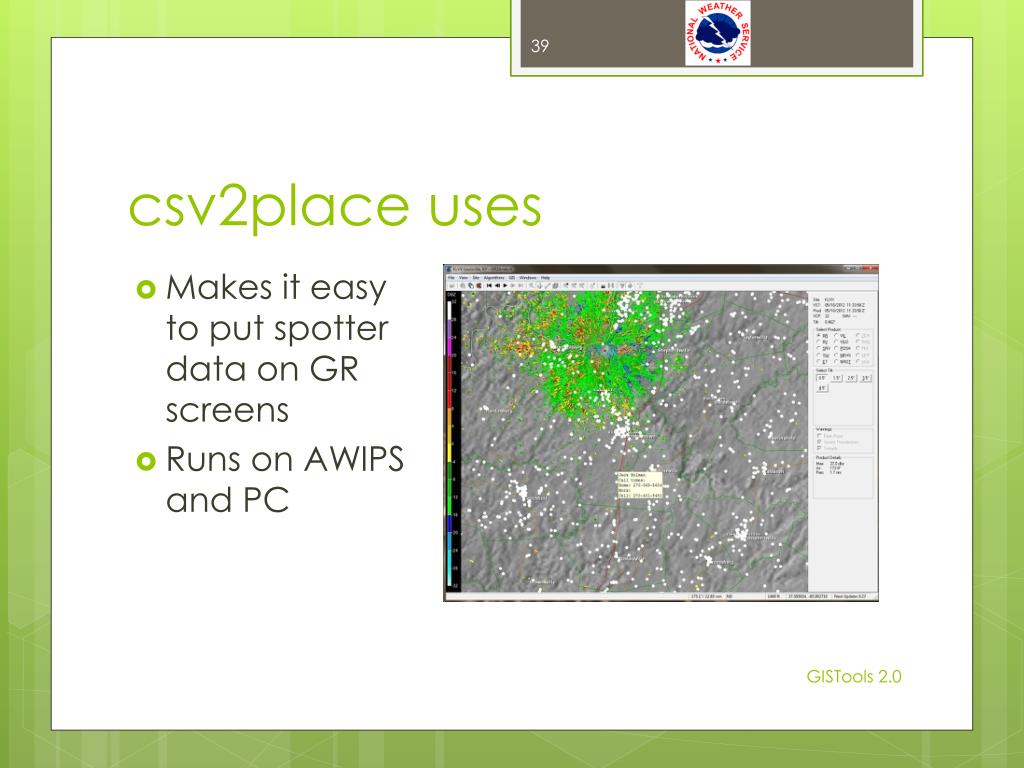Click the radar screenshot image
This screenshot has width=1024, height=768.
pyautogui.click(x=661, y=432)
